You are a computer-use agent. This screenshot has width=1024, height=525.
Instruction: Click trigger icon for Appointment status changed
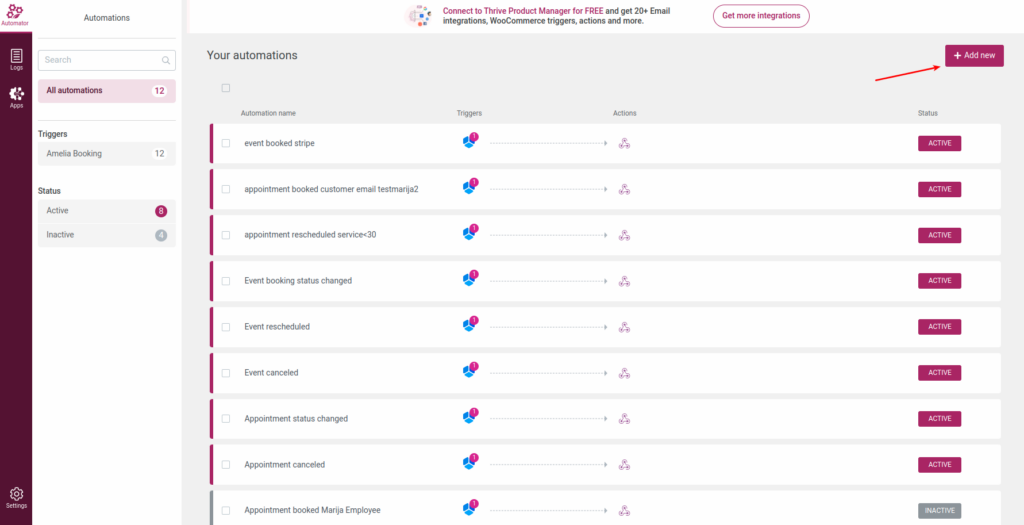[x=470, y=416]
